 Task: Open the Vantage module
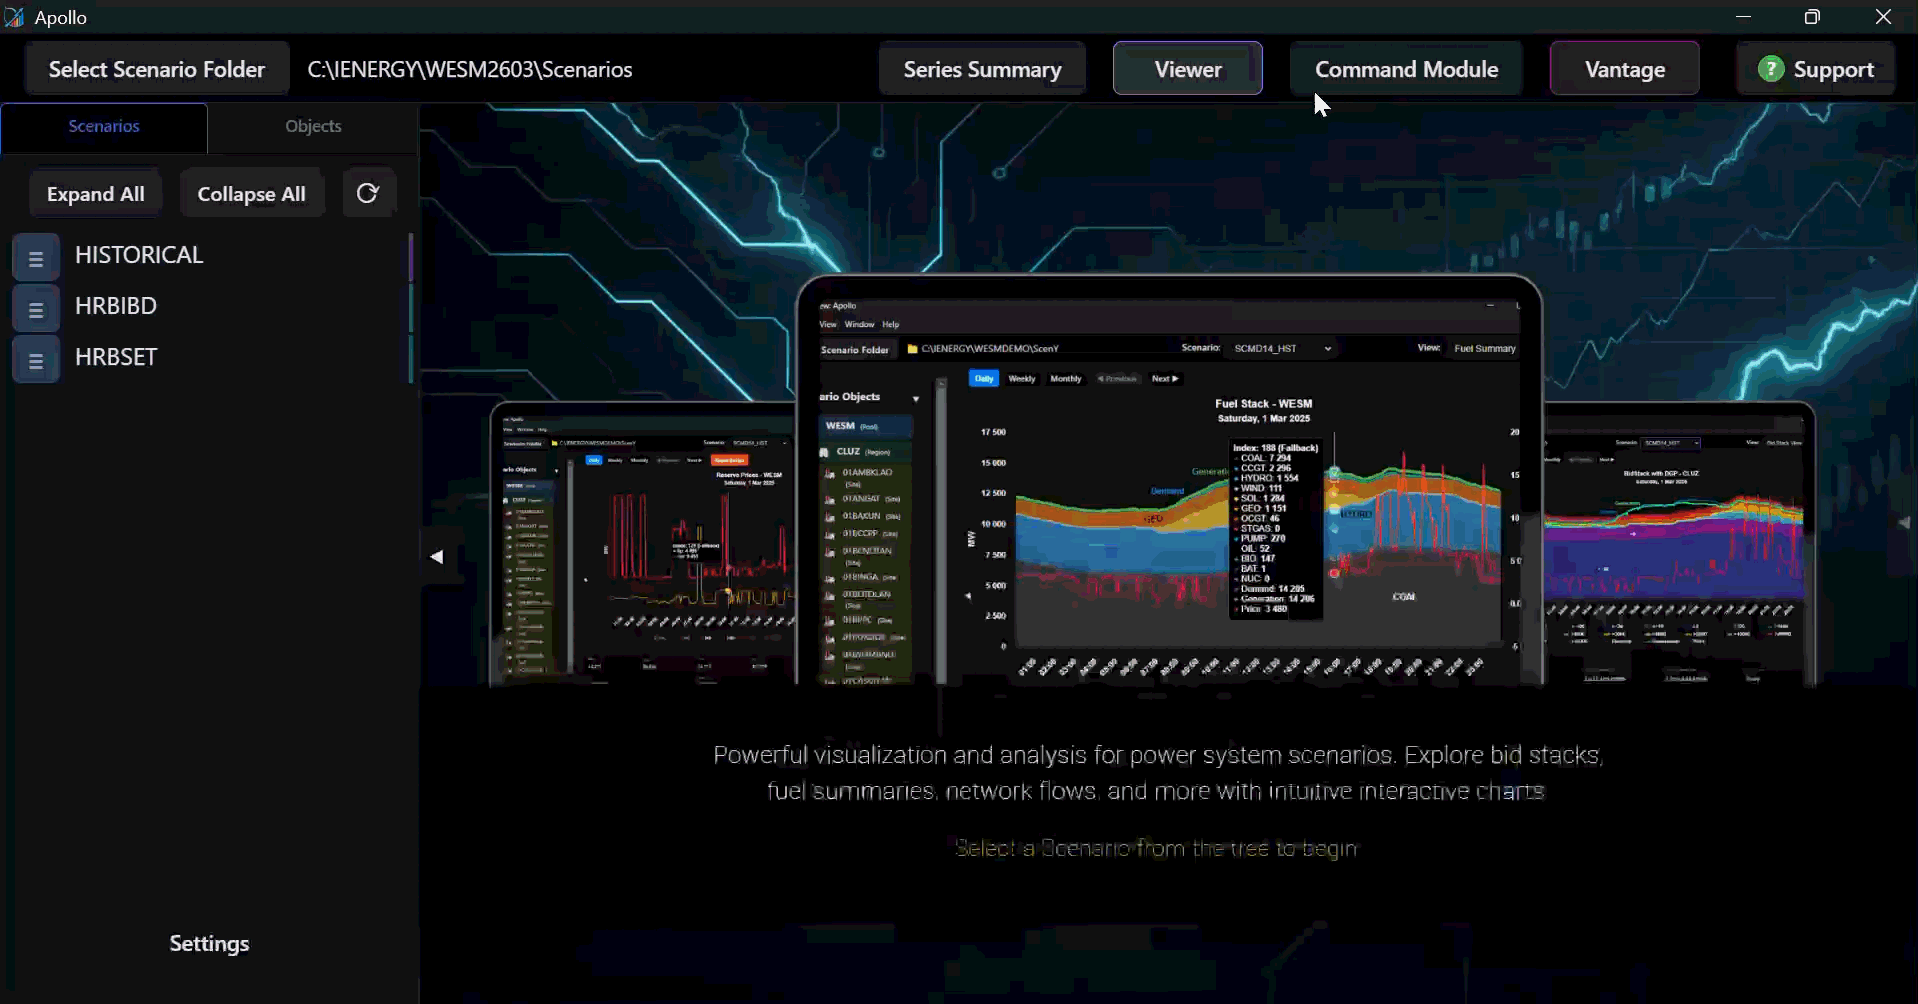[x=1625, y=69]
